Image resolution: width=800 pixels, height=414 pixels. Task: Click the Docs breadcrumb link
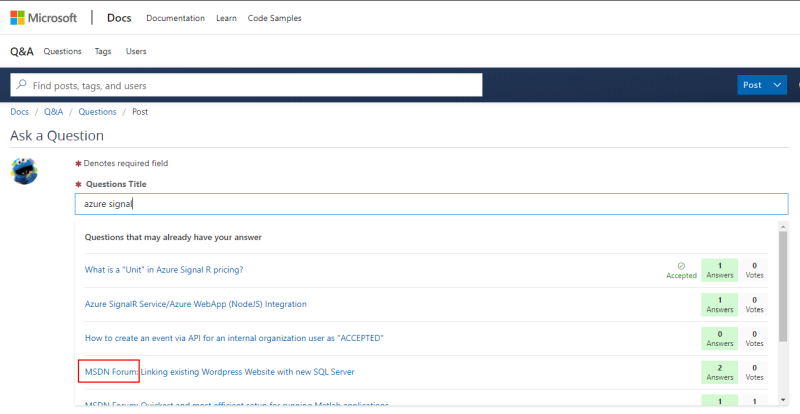point(19,112)
